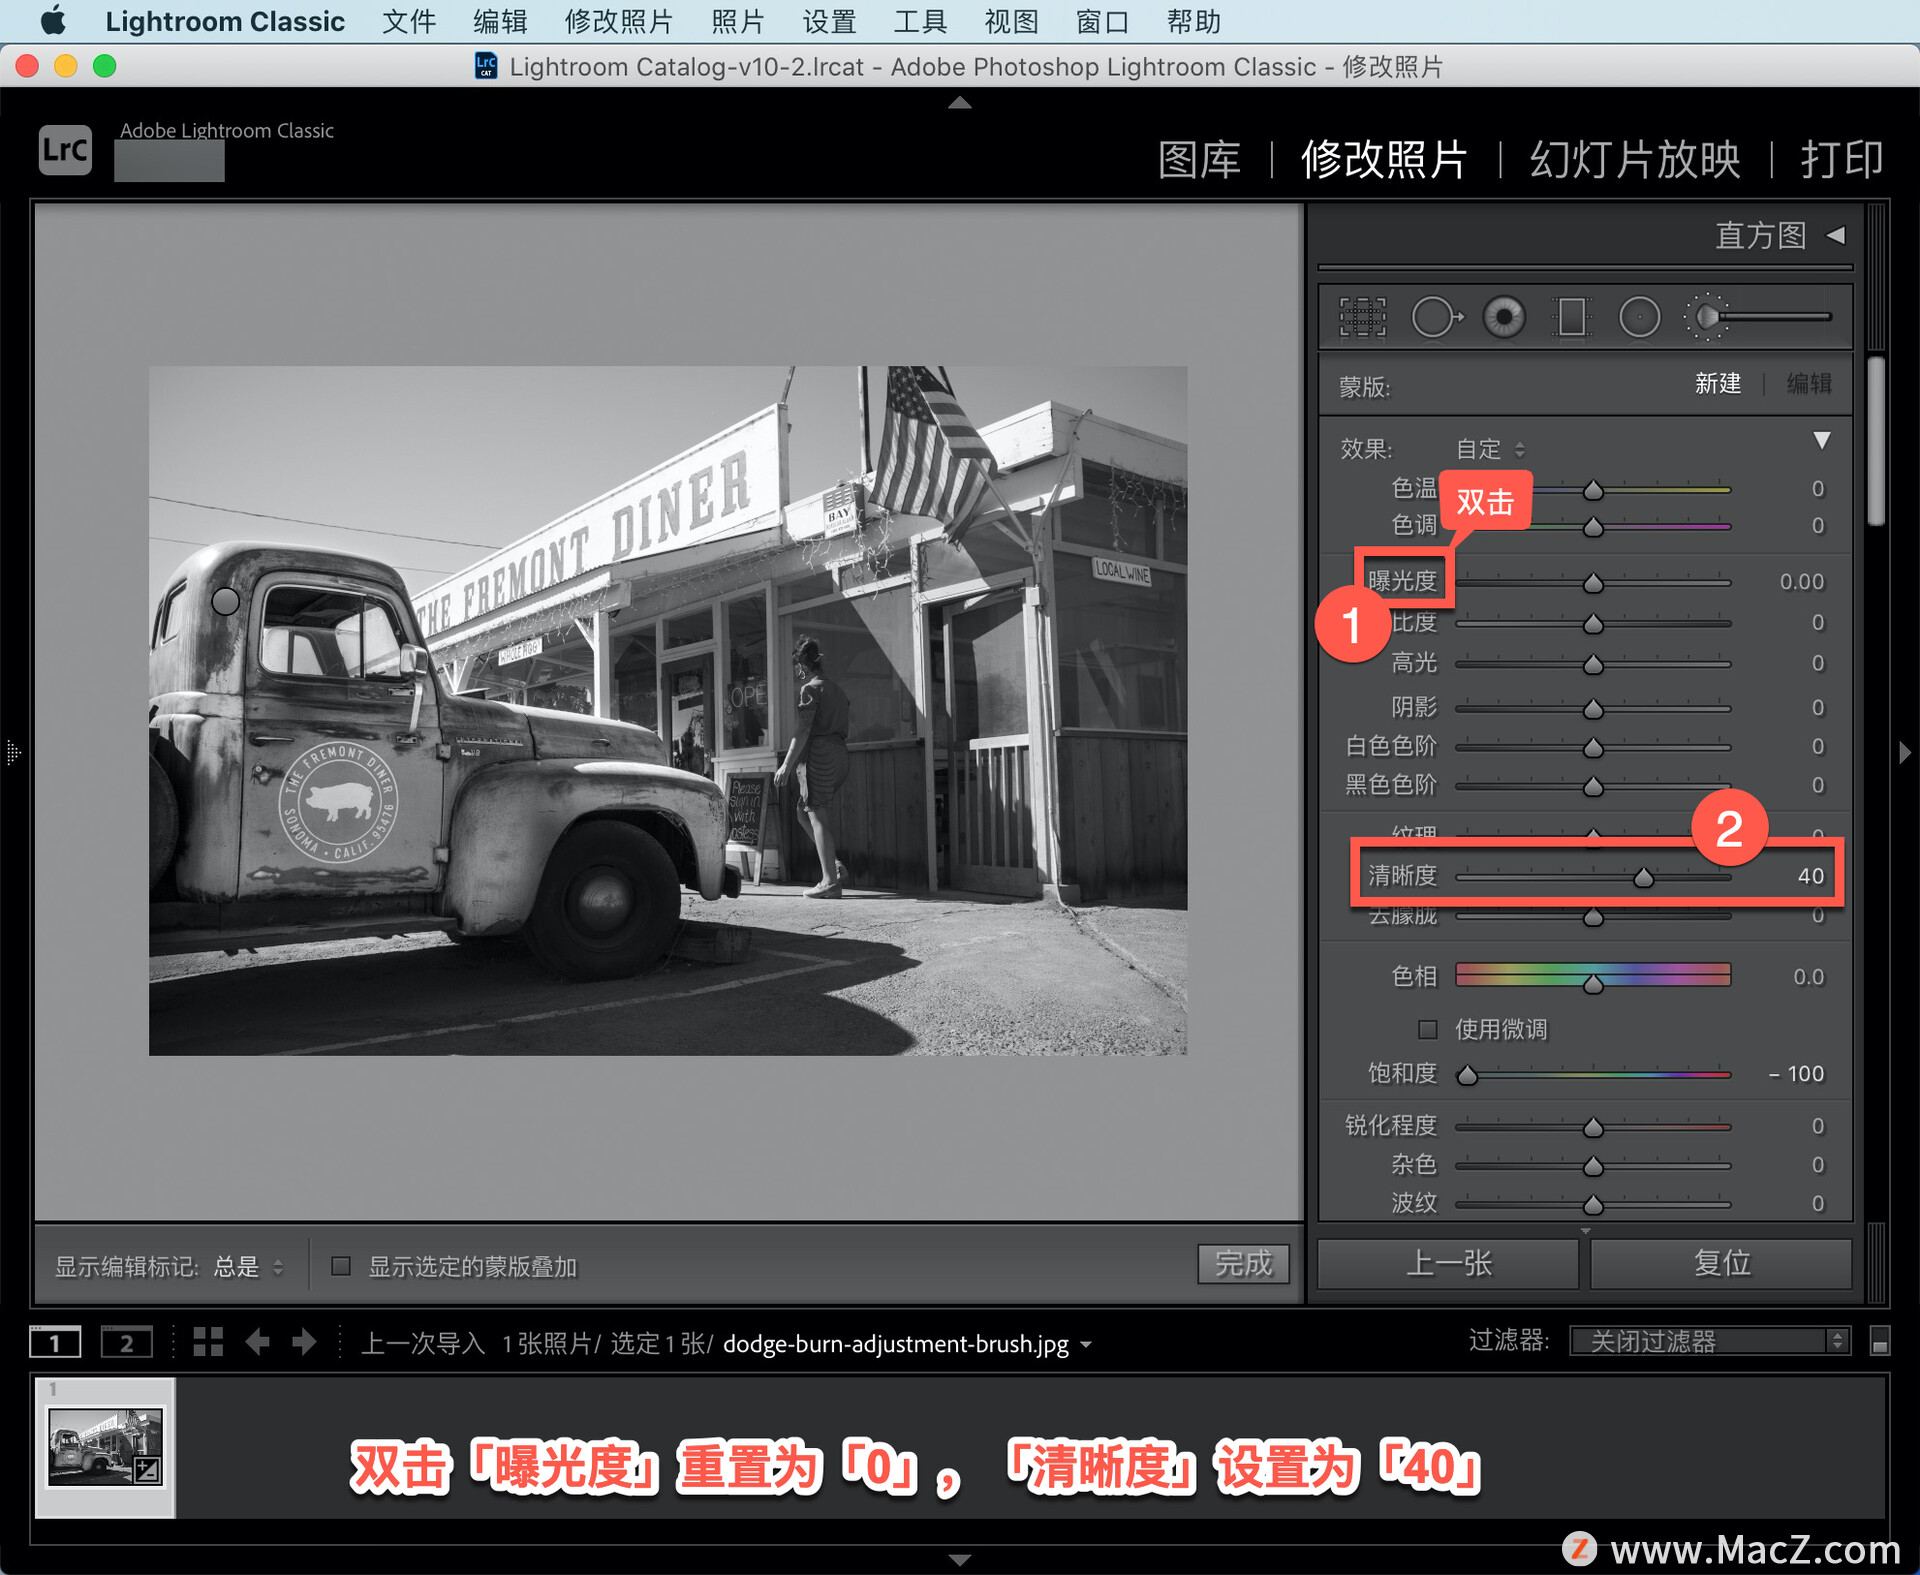Screen dimensions: 1920x1575
Task: Click the 色温 slider handle
Action: (x=1593, y=490)
